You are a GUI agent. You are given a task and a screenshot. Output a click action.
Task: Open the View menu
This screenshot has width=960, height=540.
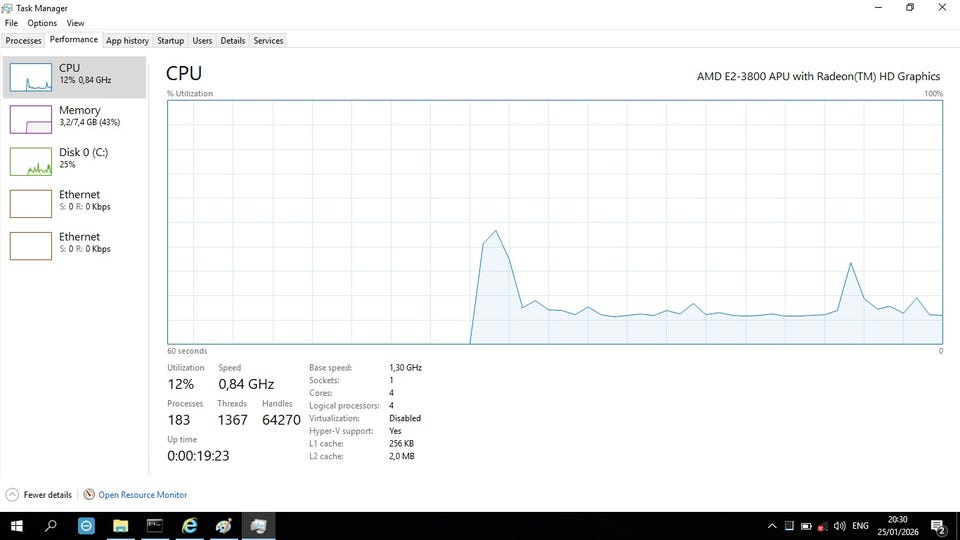pos(75,23)
